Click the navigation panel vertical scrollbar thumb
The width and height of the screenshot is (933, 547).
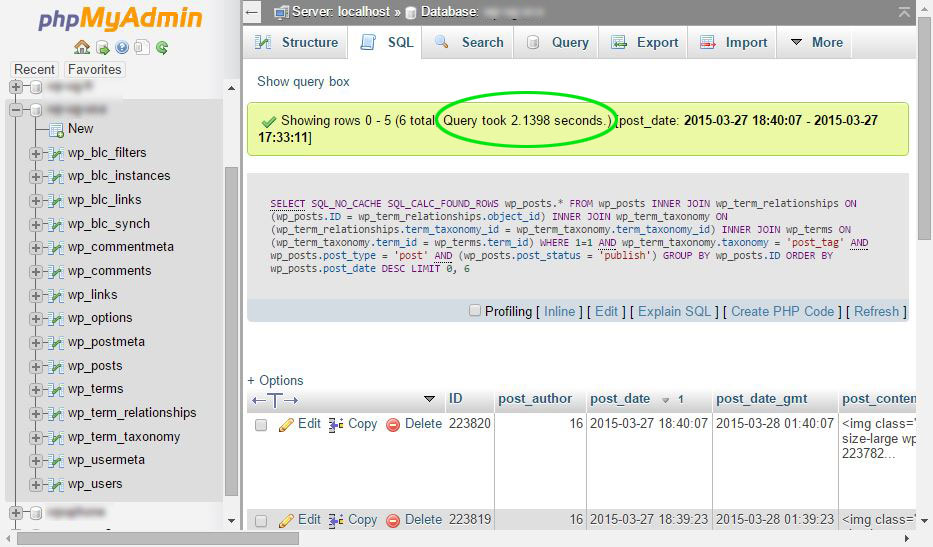coord(231,330)
